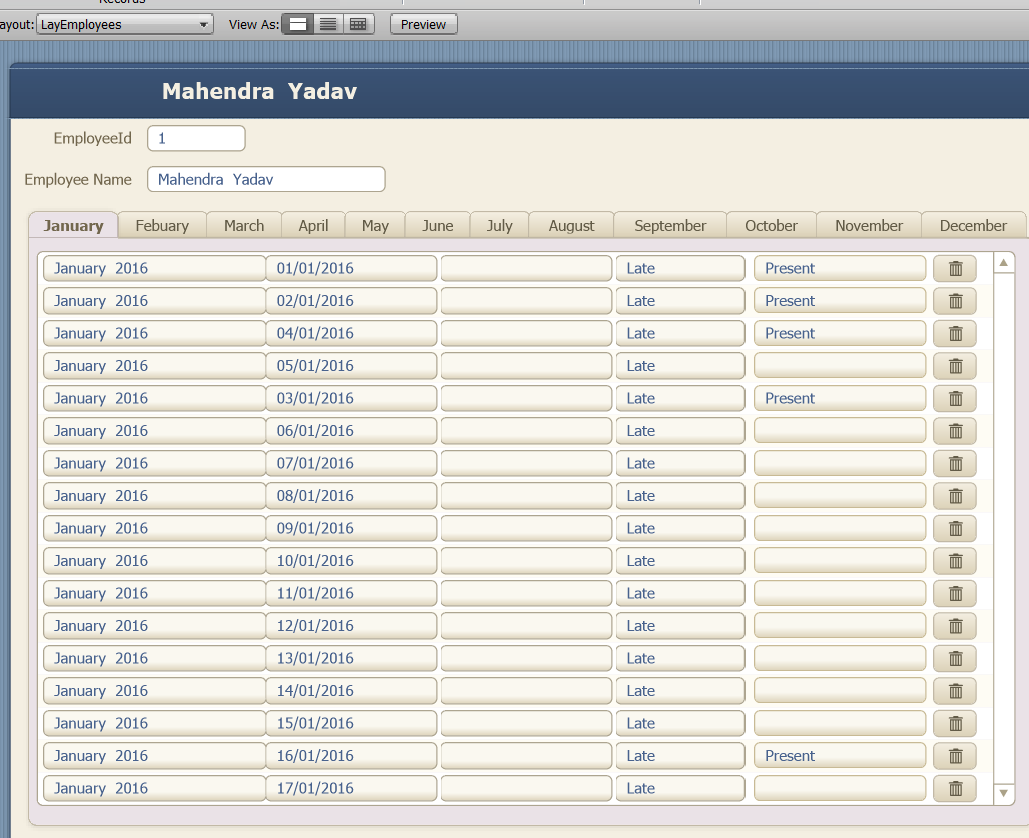The width and height of the screenshot is (1029, 838).
Task: Delete the 10/01/2016 row
Action: [955, 561]
